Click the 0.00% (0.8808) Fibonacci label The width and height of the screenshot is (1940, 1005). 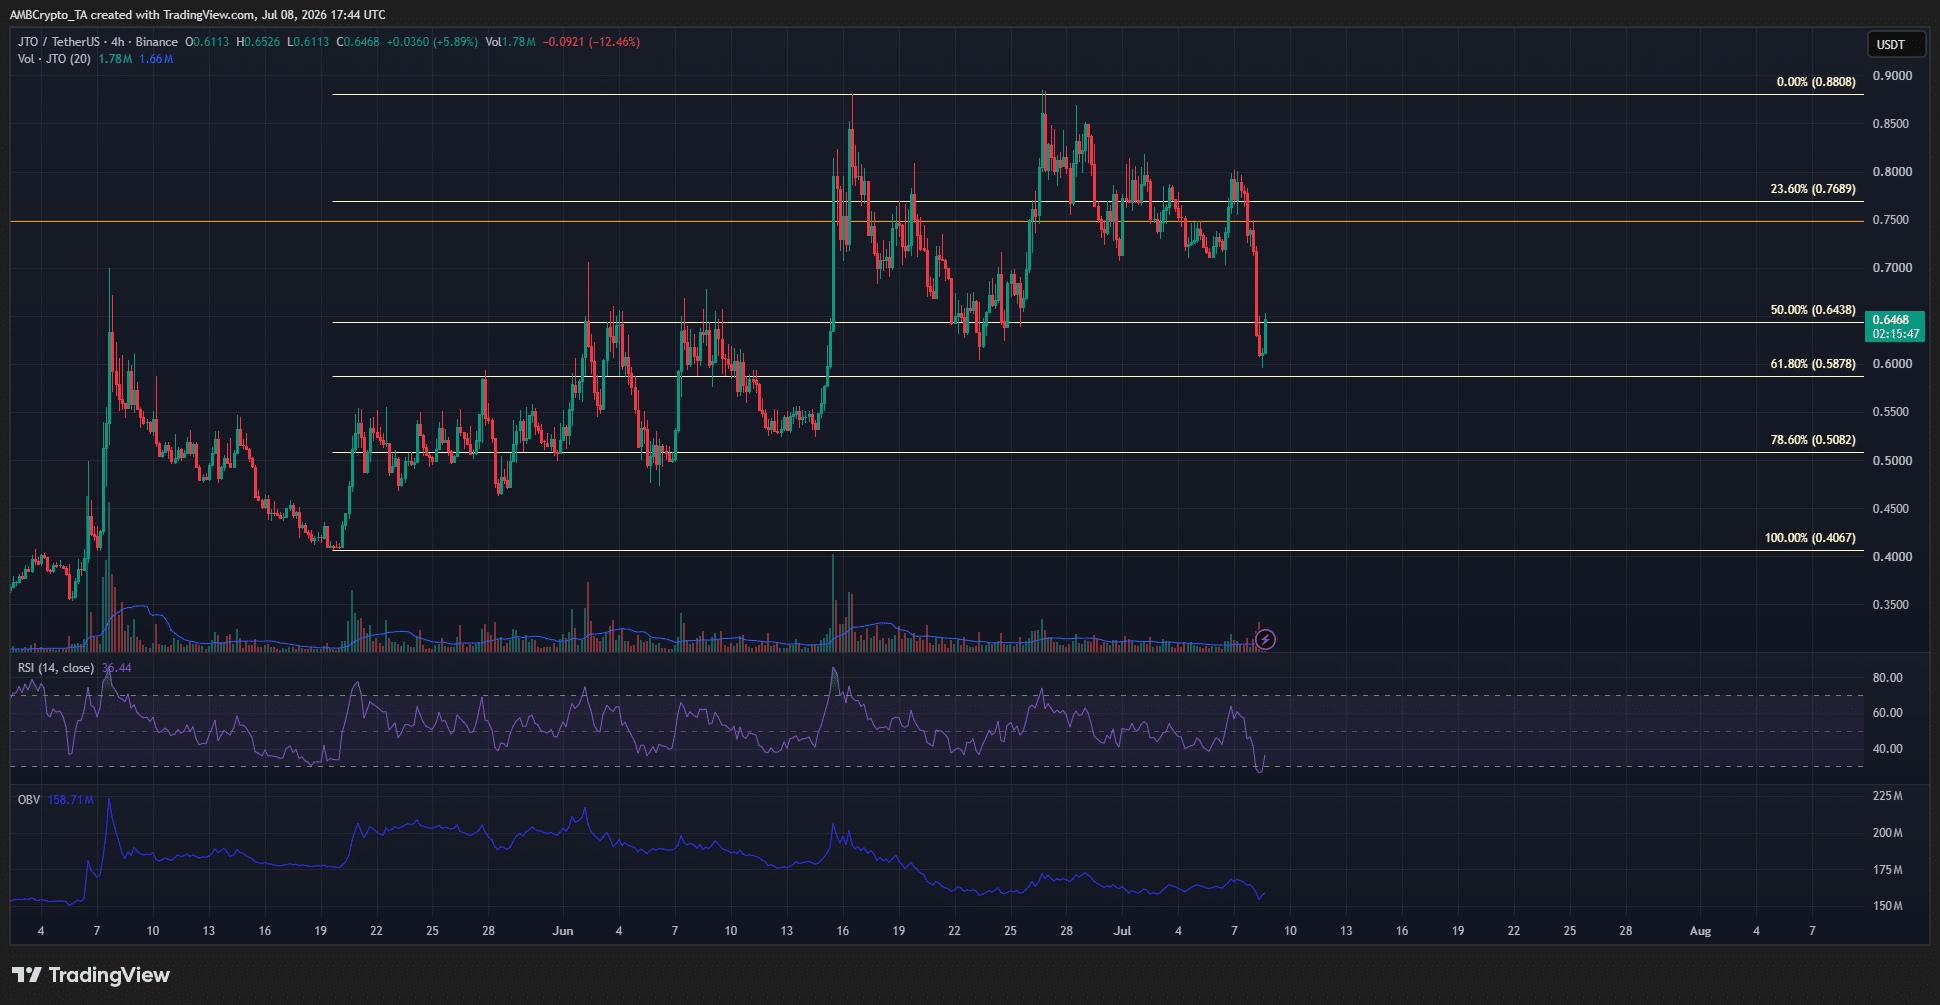click(1816, 82)
